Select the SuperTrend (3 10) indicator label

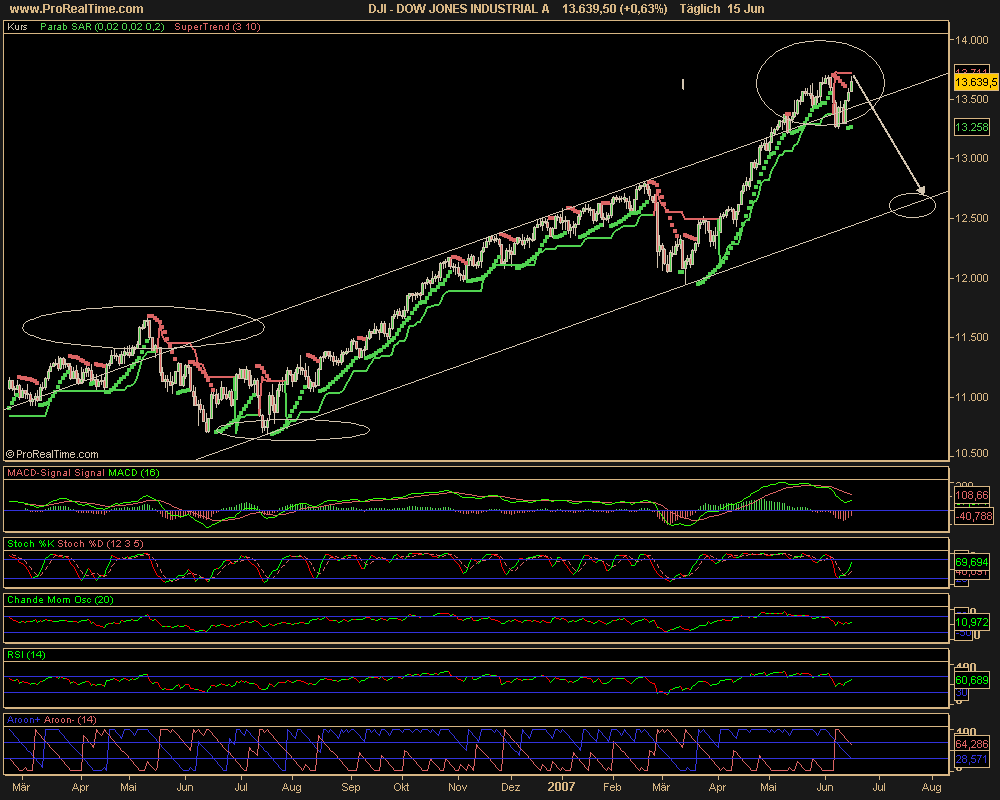pos(217,27)
